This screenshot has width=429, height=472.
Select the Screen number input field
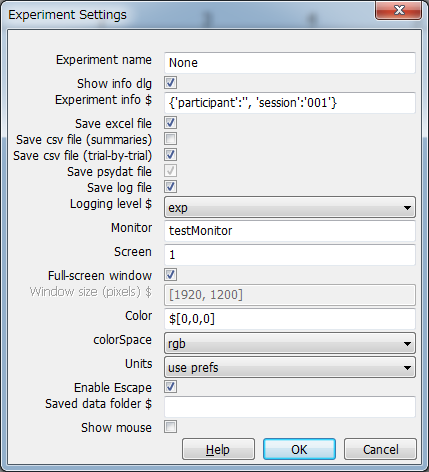pos(290,255)
